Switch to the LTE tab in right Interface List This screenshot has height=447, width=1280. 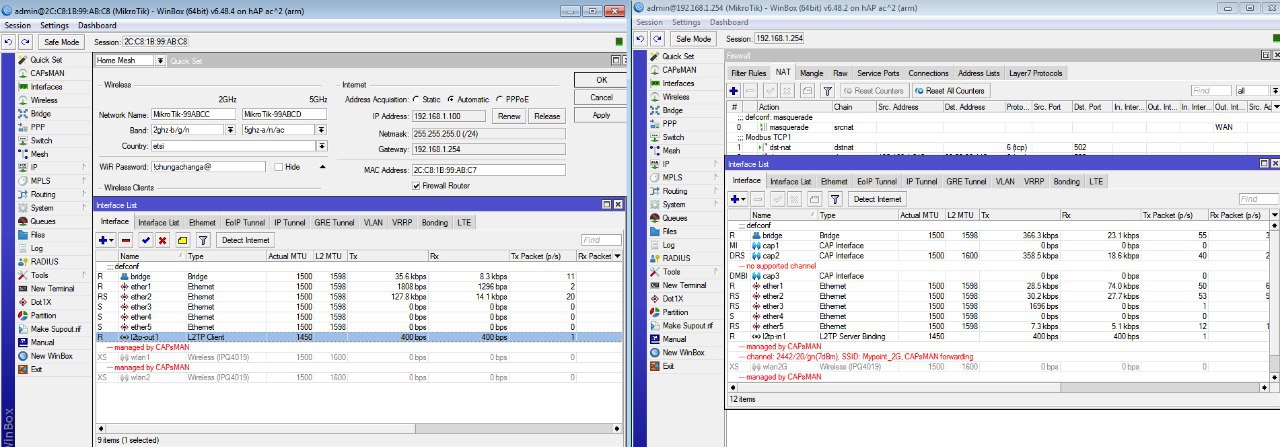tap(1096, 181)
